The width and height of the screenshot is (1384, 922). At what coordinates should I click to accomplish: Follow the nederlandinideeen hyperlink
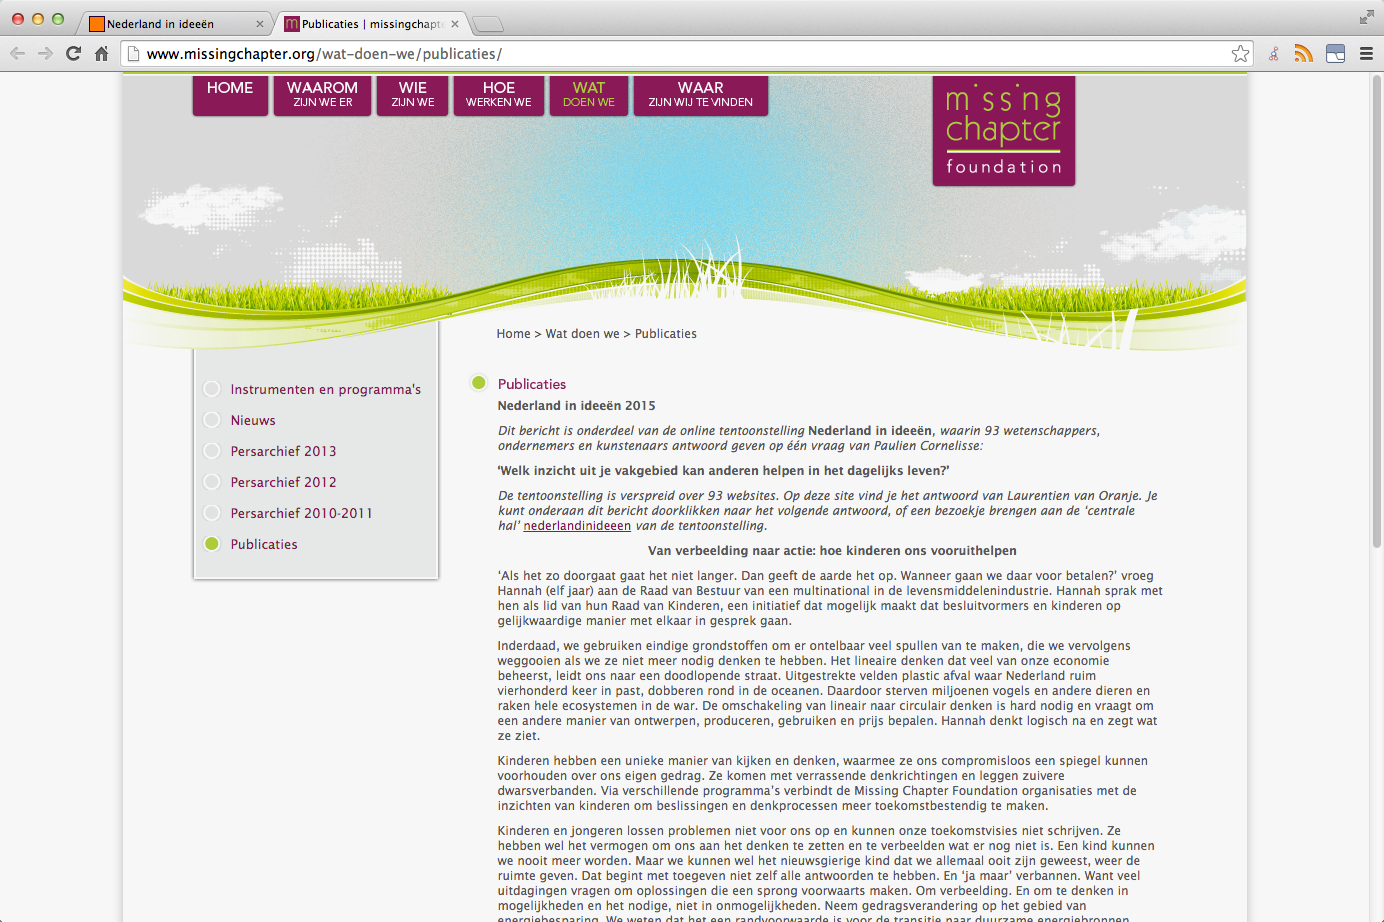click(x=577, y=526)
